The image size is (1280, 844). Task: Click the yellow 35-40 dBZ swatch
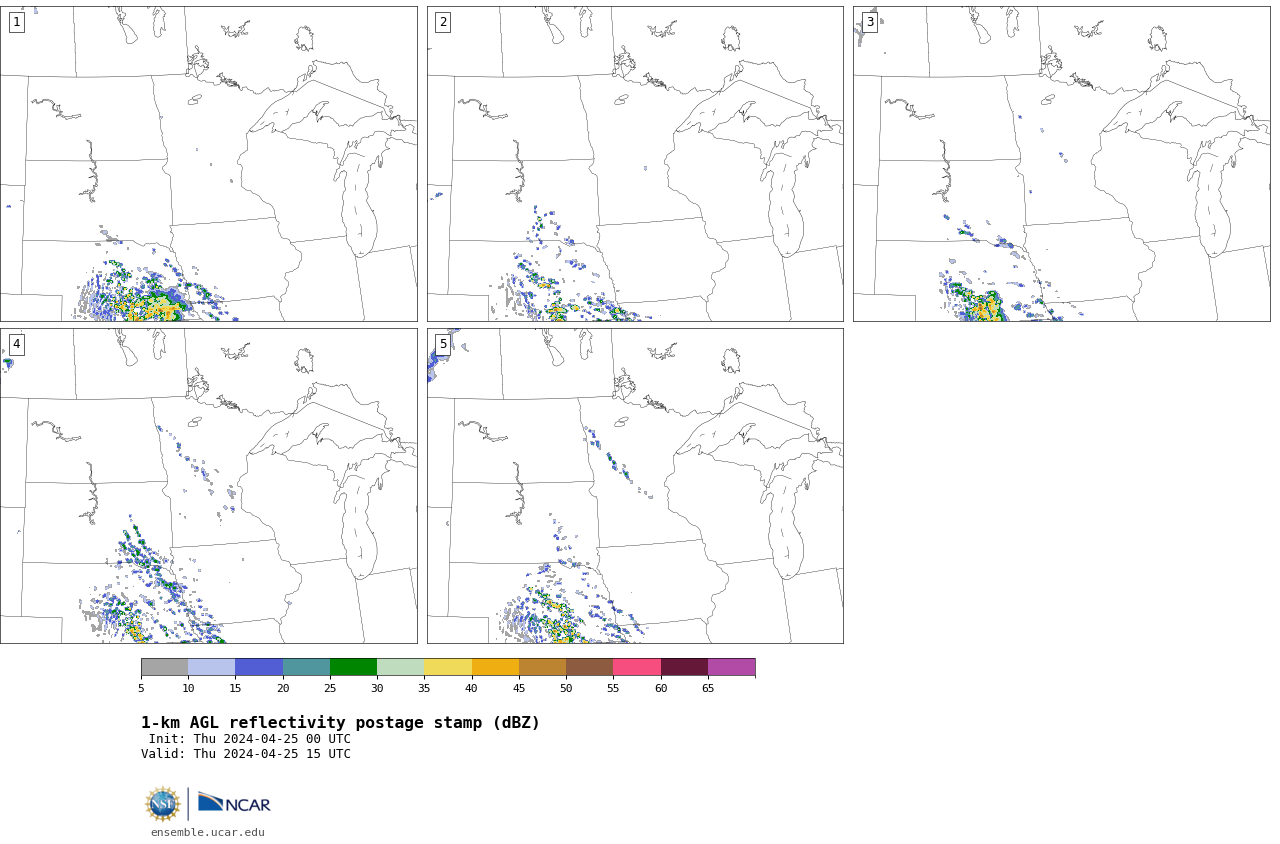pos(448,667)
